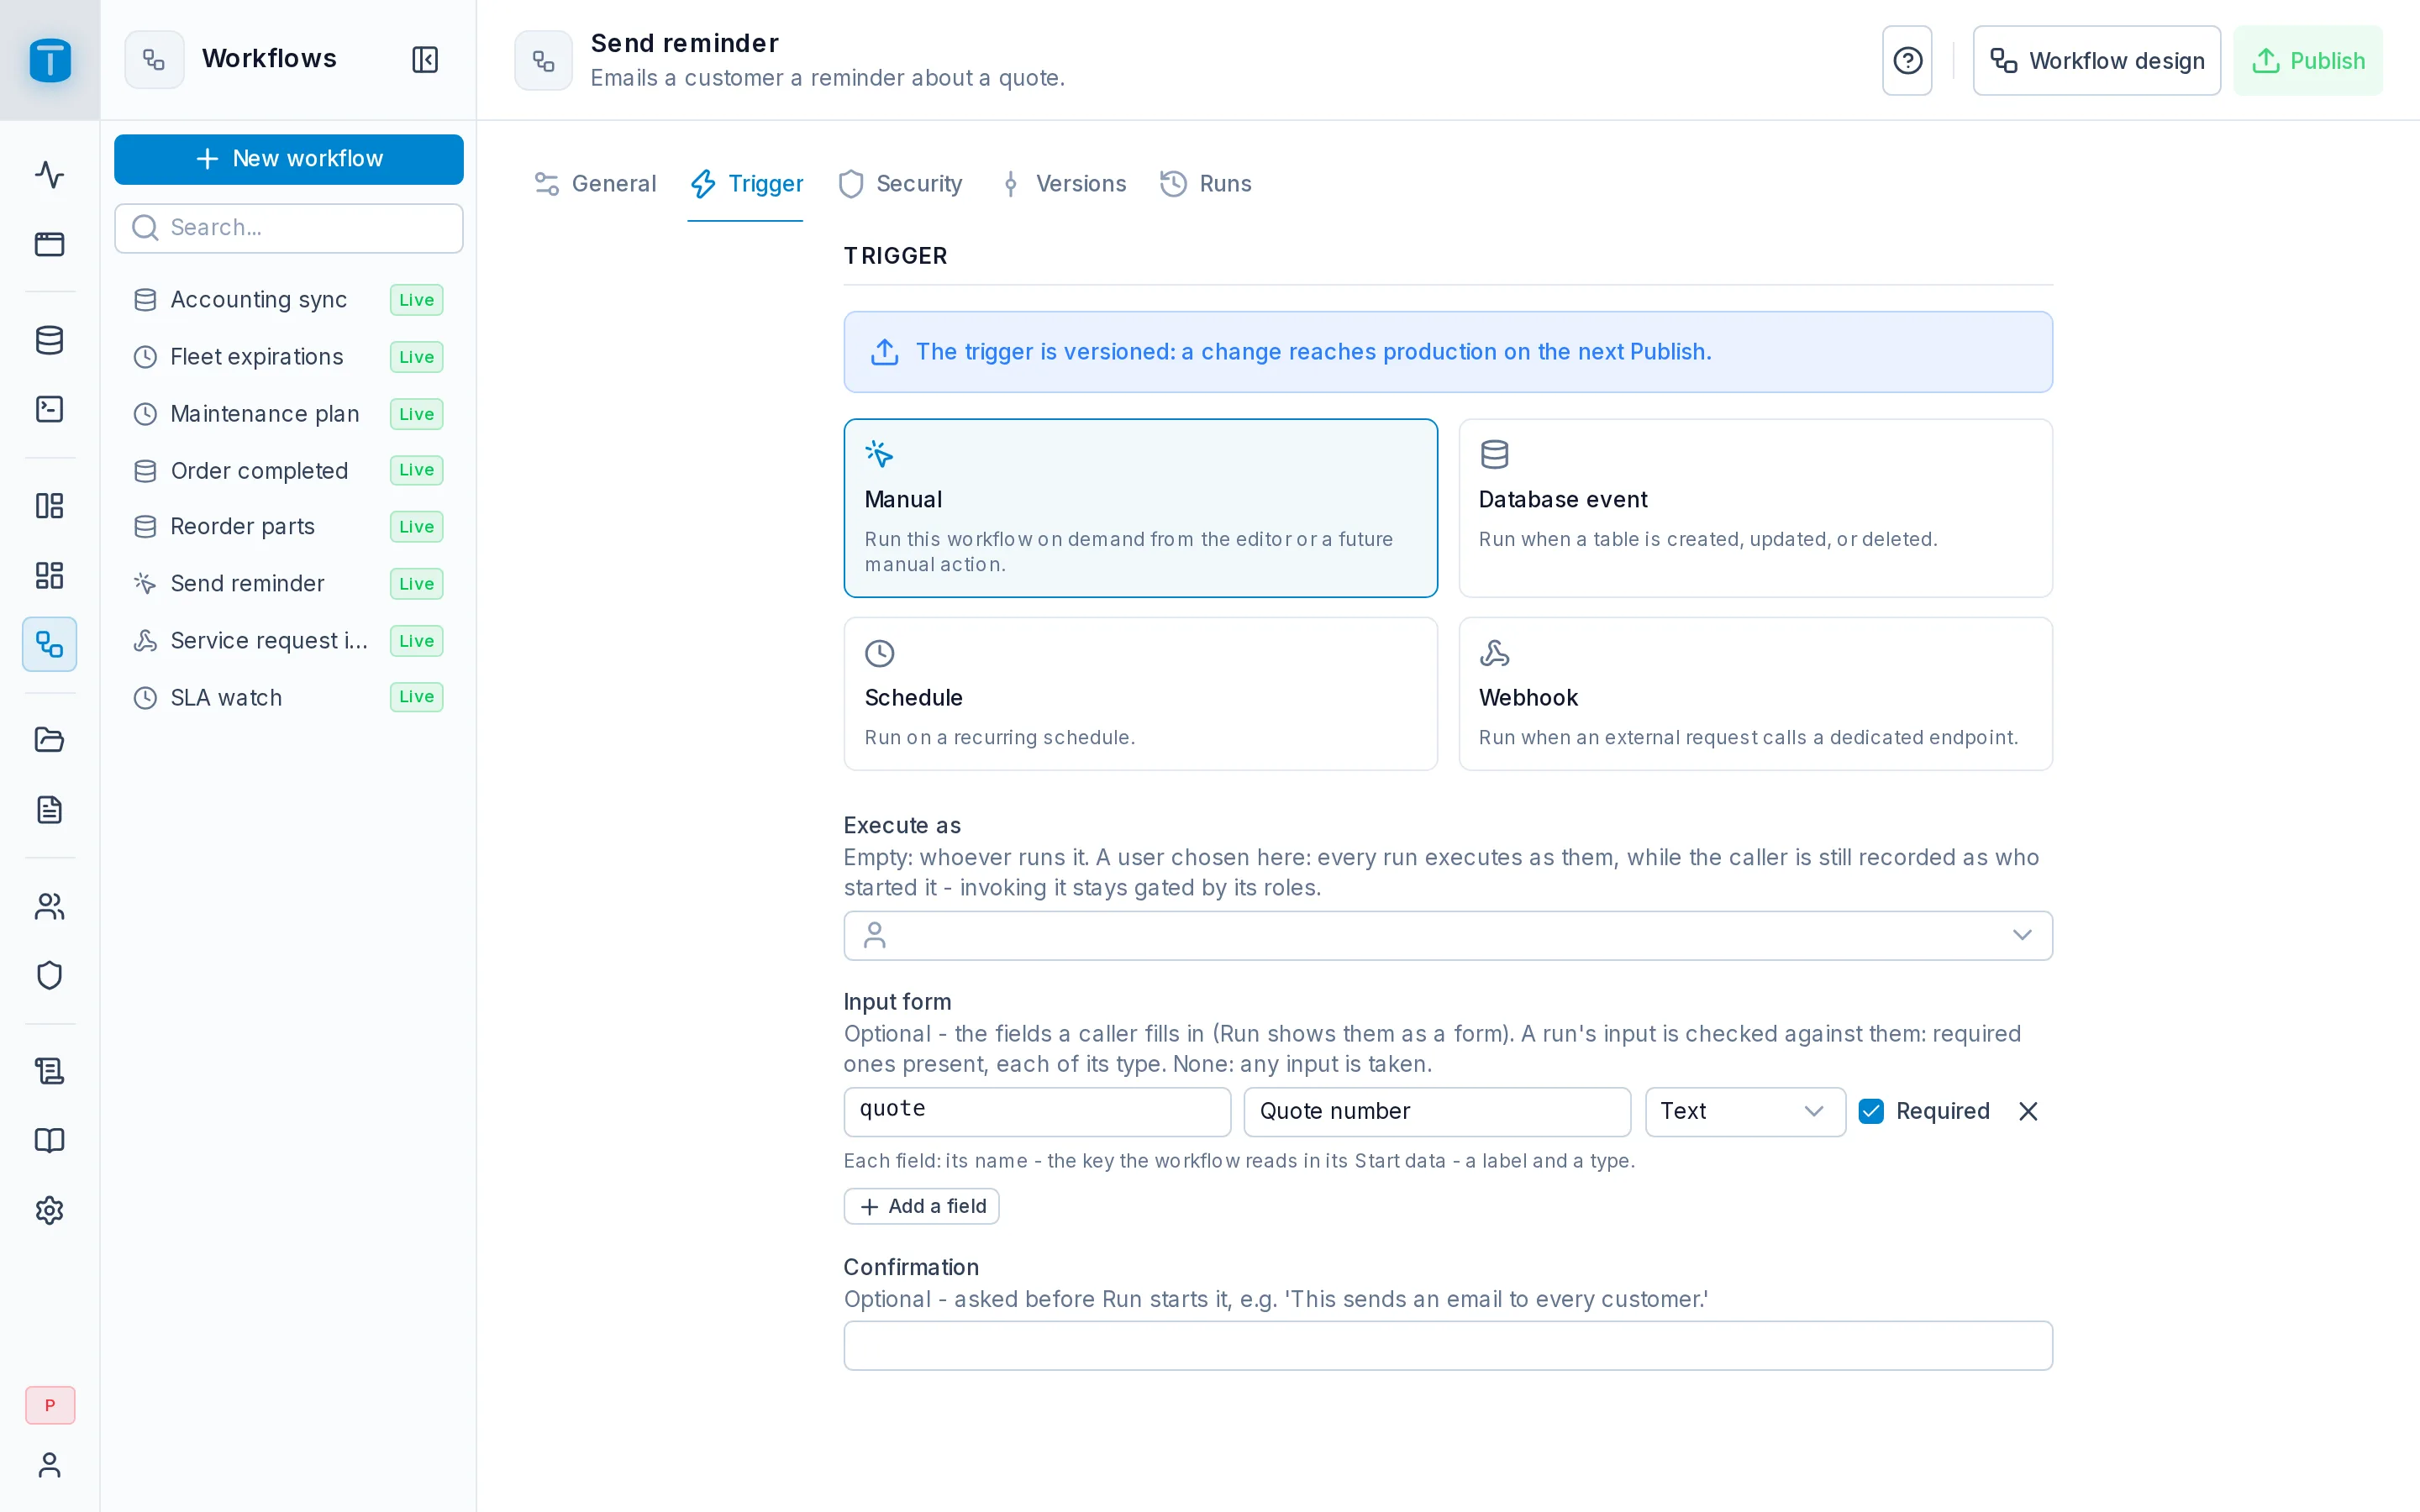Open the document file icon in sidebar
2420x1512 pixels.
tap(50, 809)
